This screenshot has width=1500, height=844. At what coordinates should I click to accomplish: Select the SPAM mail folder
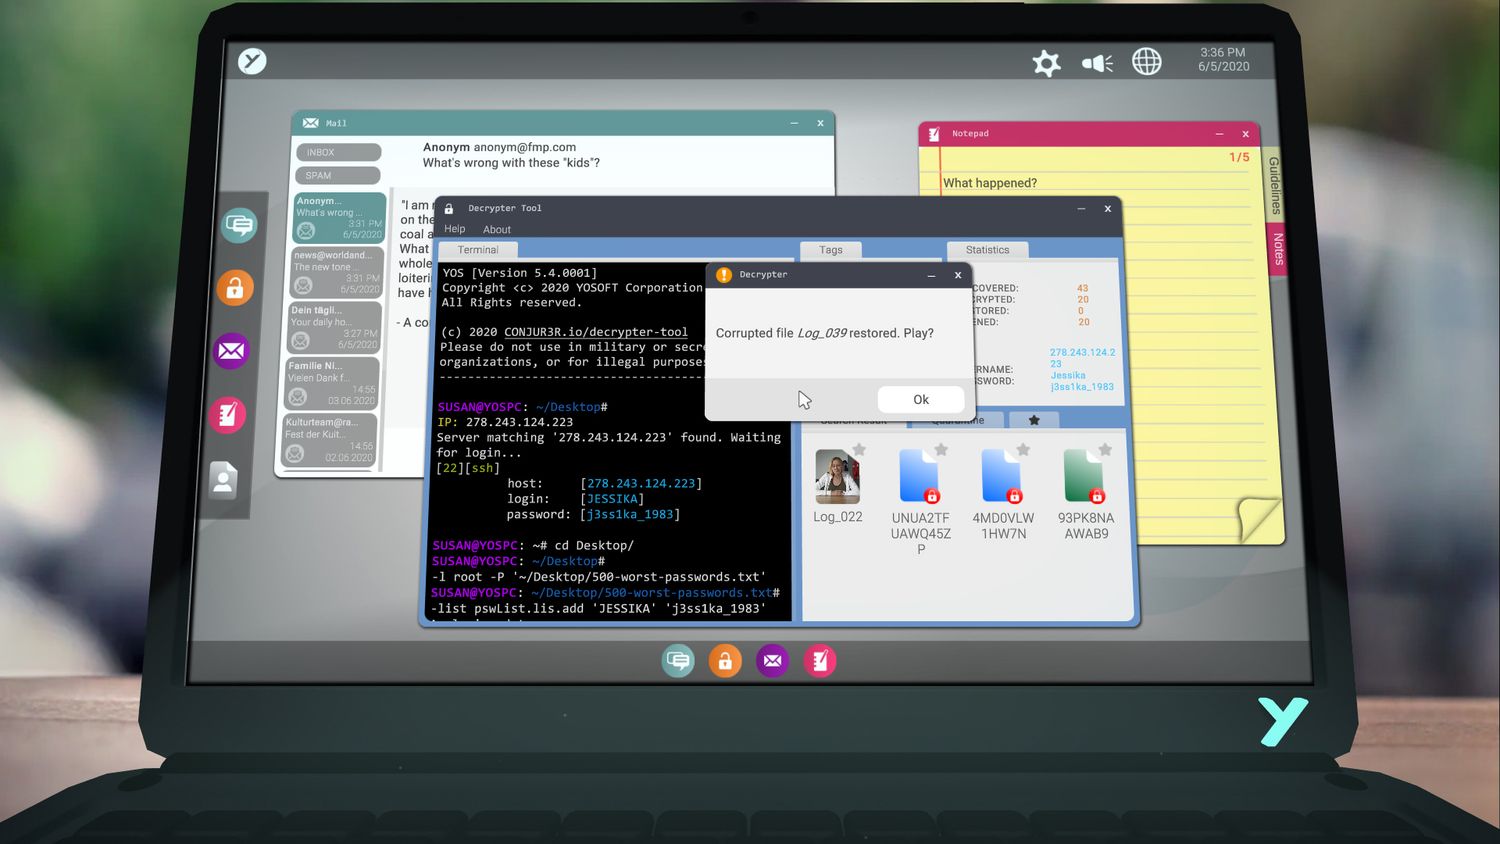[x=338, y=175]
